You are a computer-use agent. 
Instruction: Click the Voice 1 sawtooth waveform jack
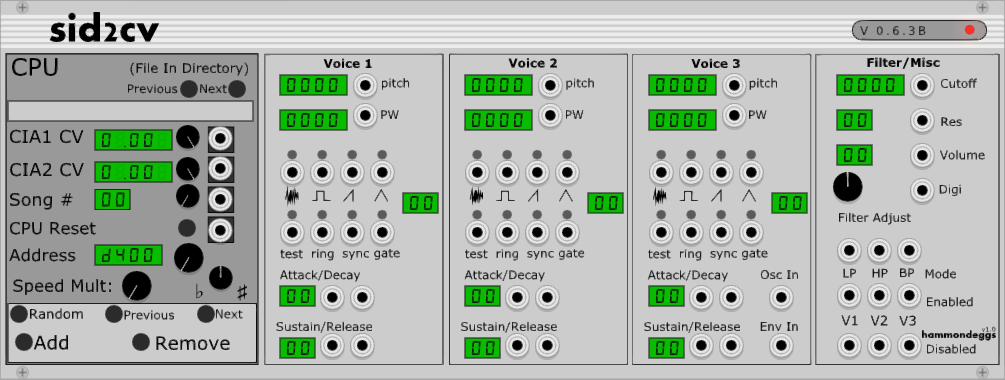(352, 172)
